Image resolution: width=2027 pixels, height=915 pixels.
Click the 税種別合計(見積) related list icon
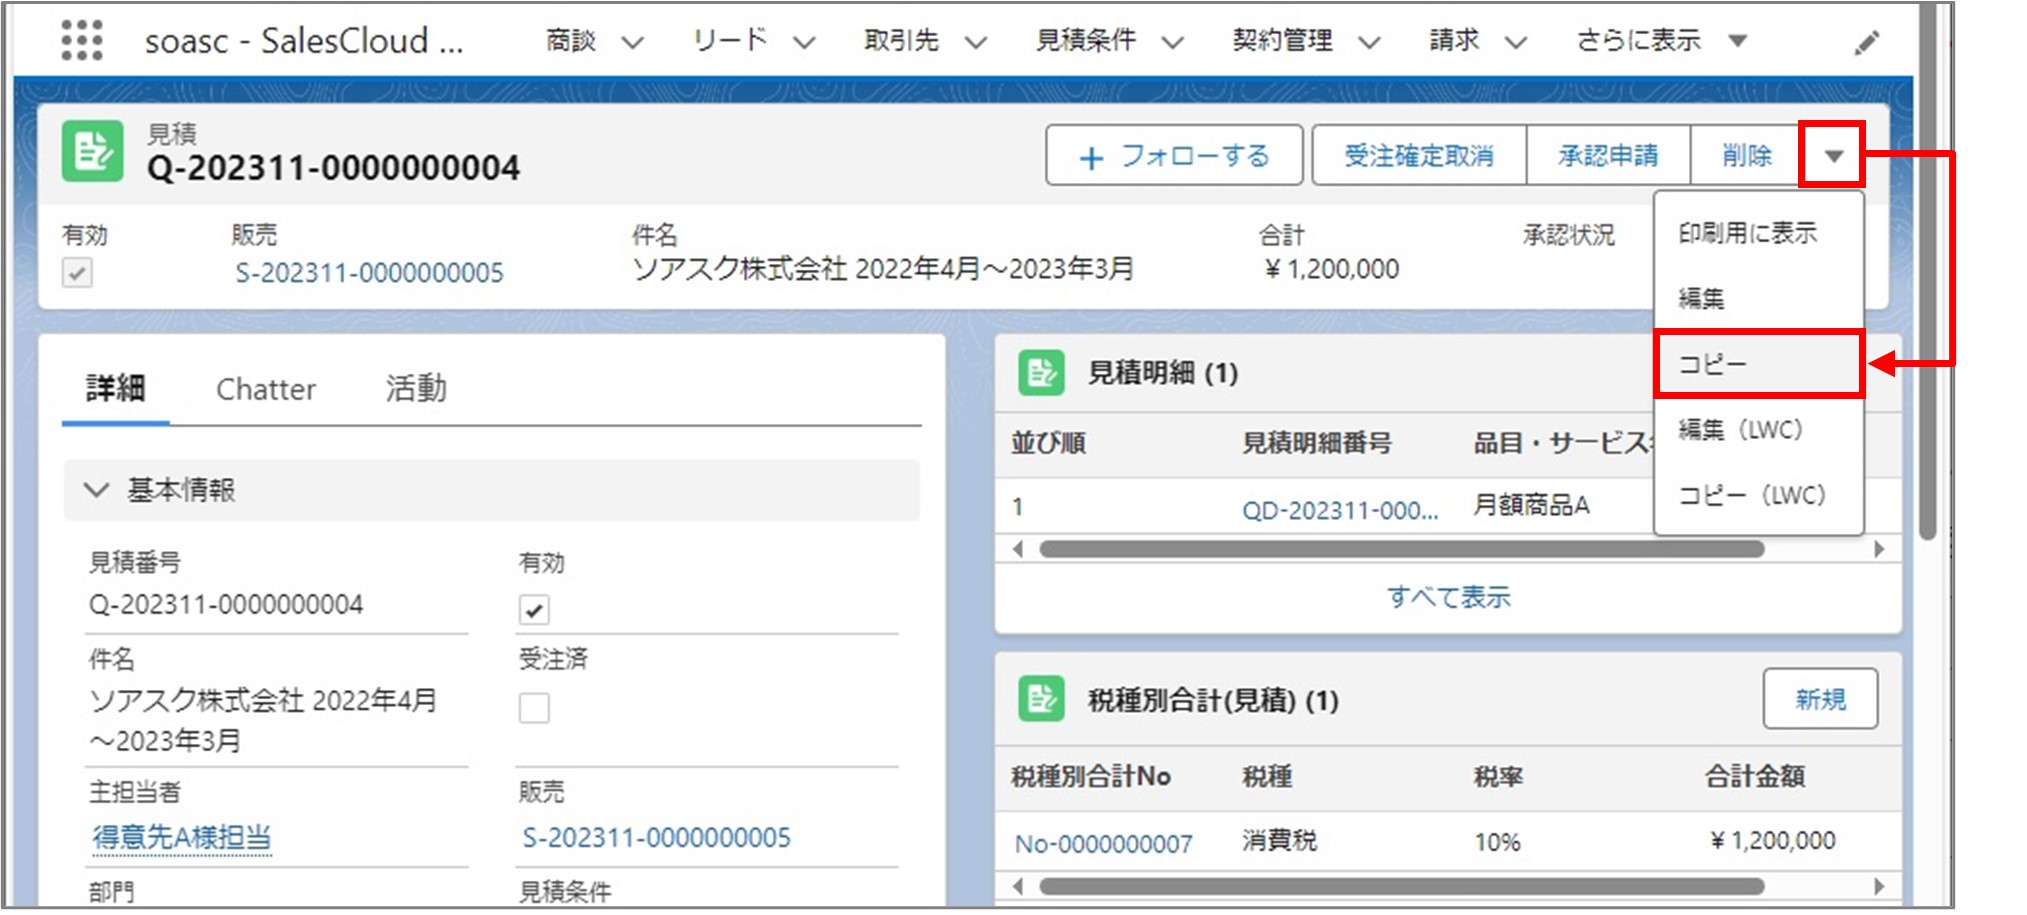[1041, 699]
